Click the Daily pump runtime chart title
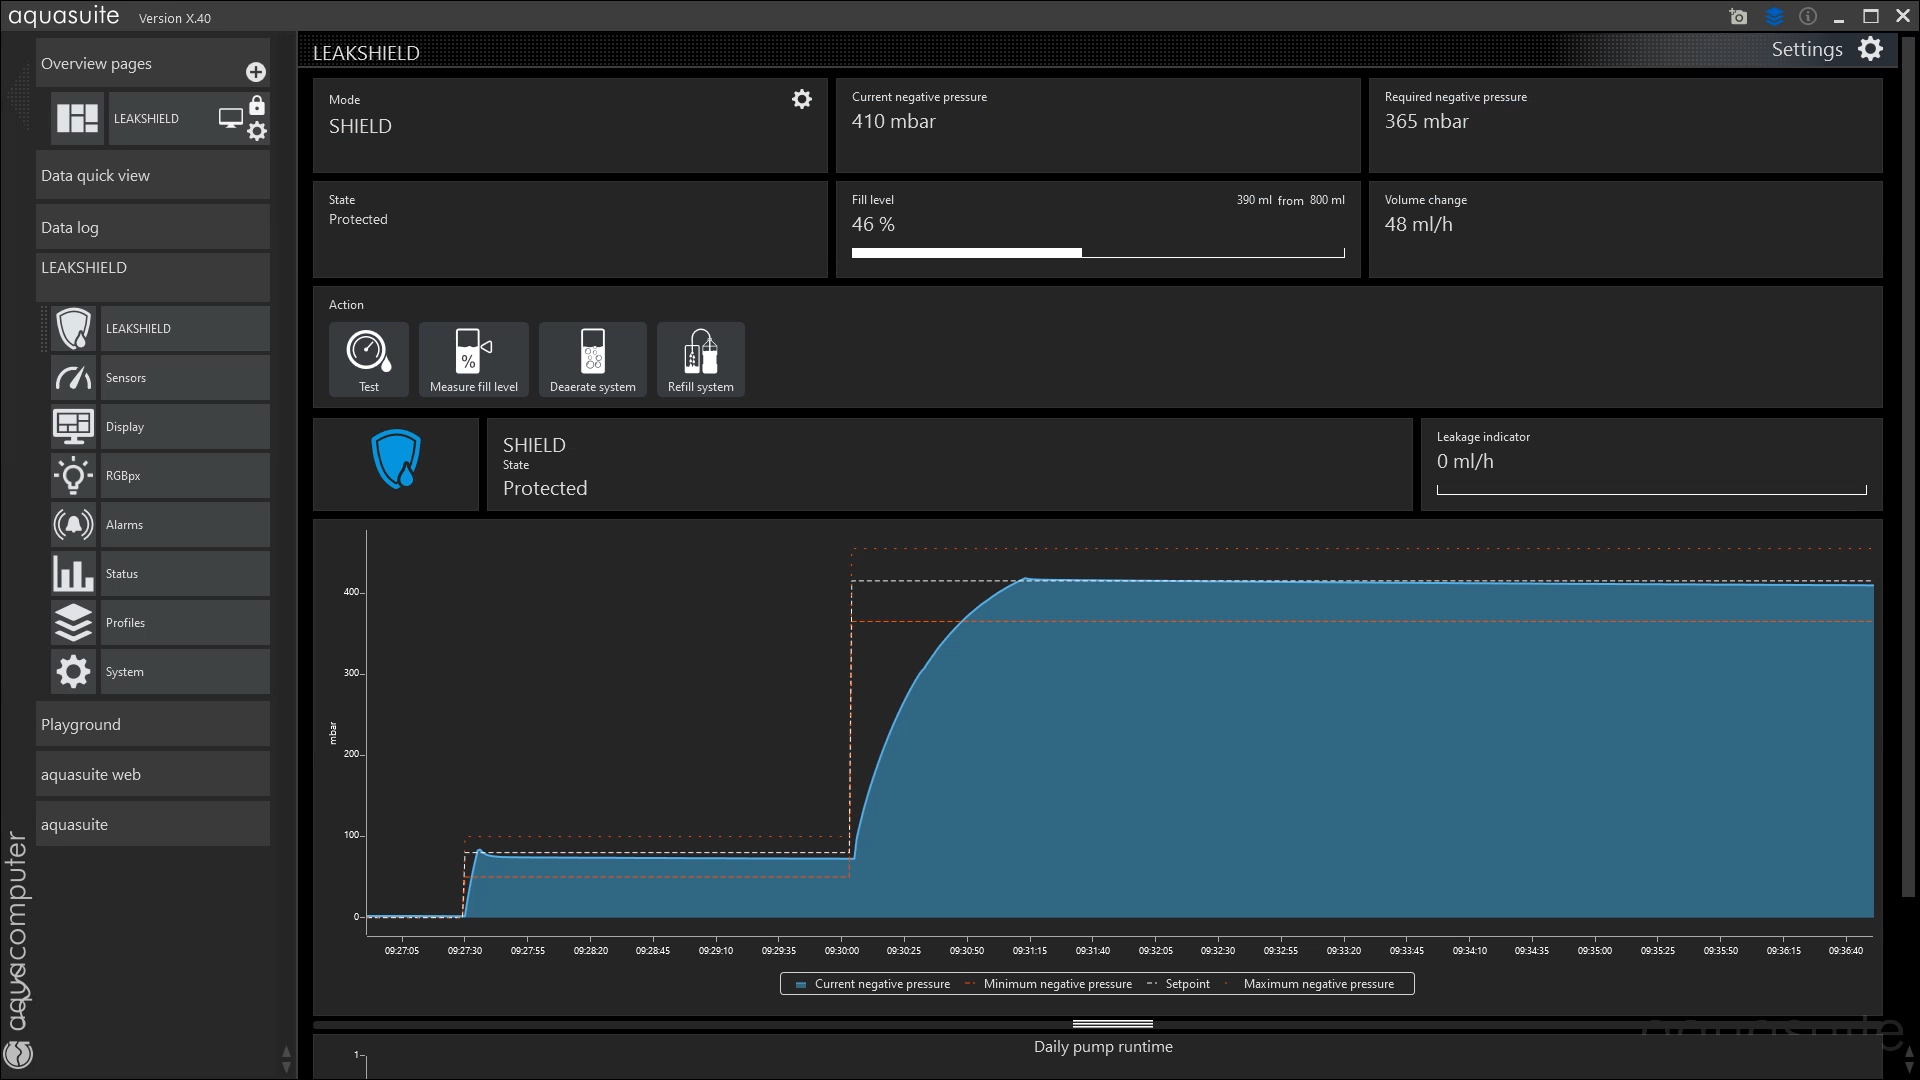This screenshot has height=1080, width=1920. [x=1103, y=1047]
